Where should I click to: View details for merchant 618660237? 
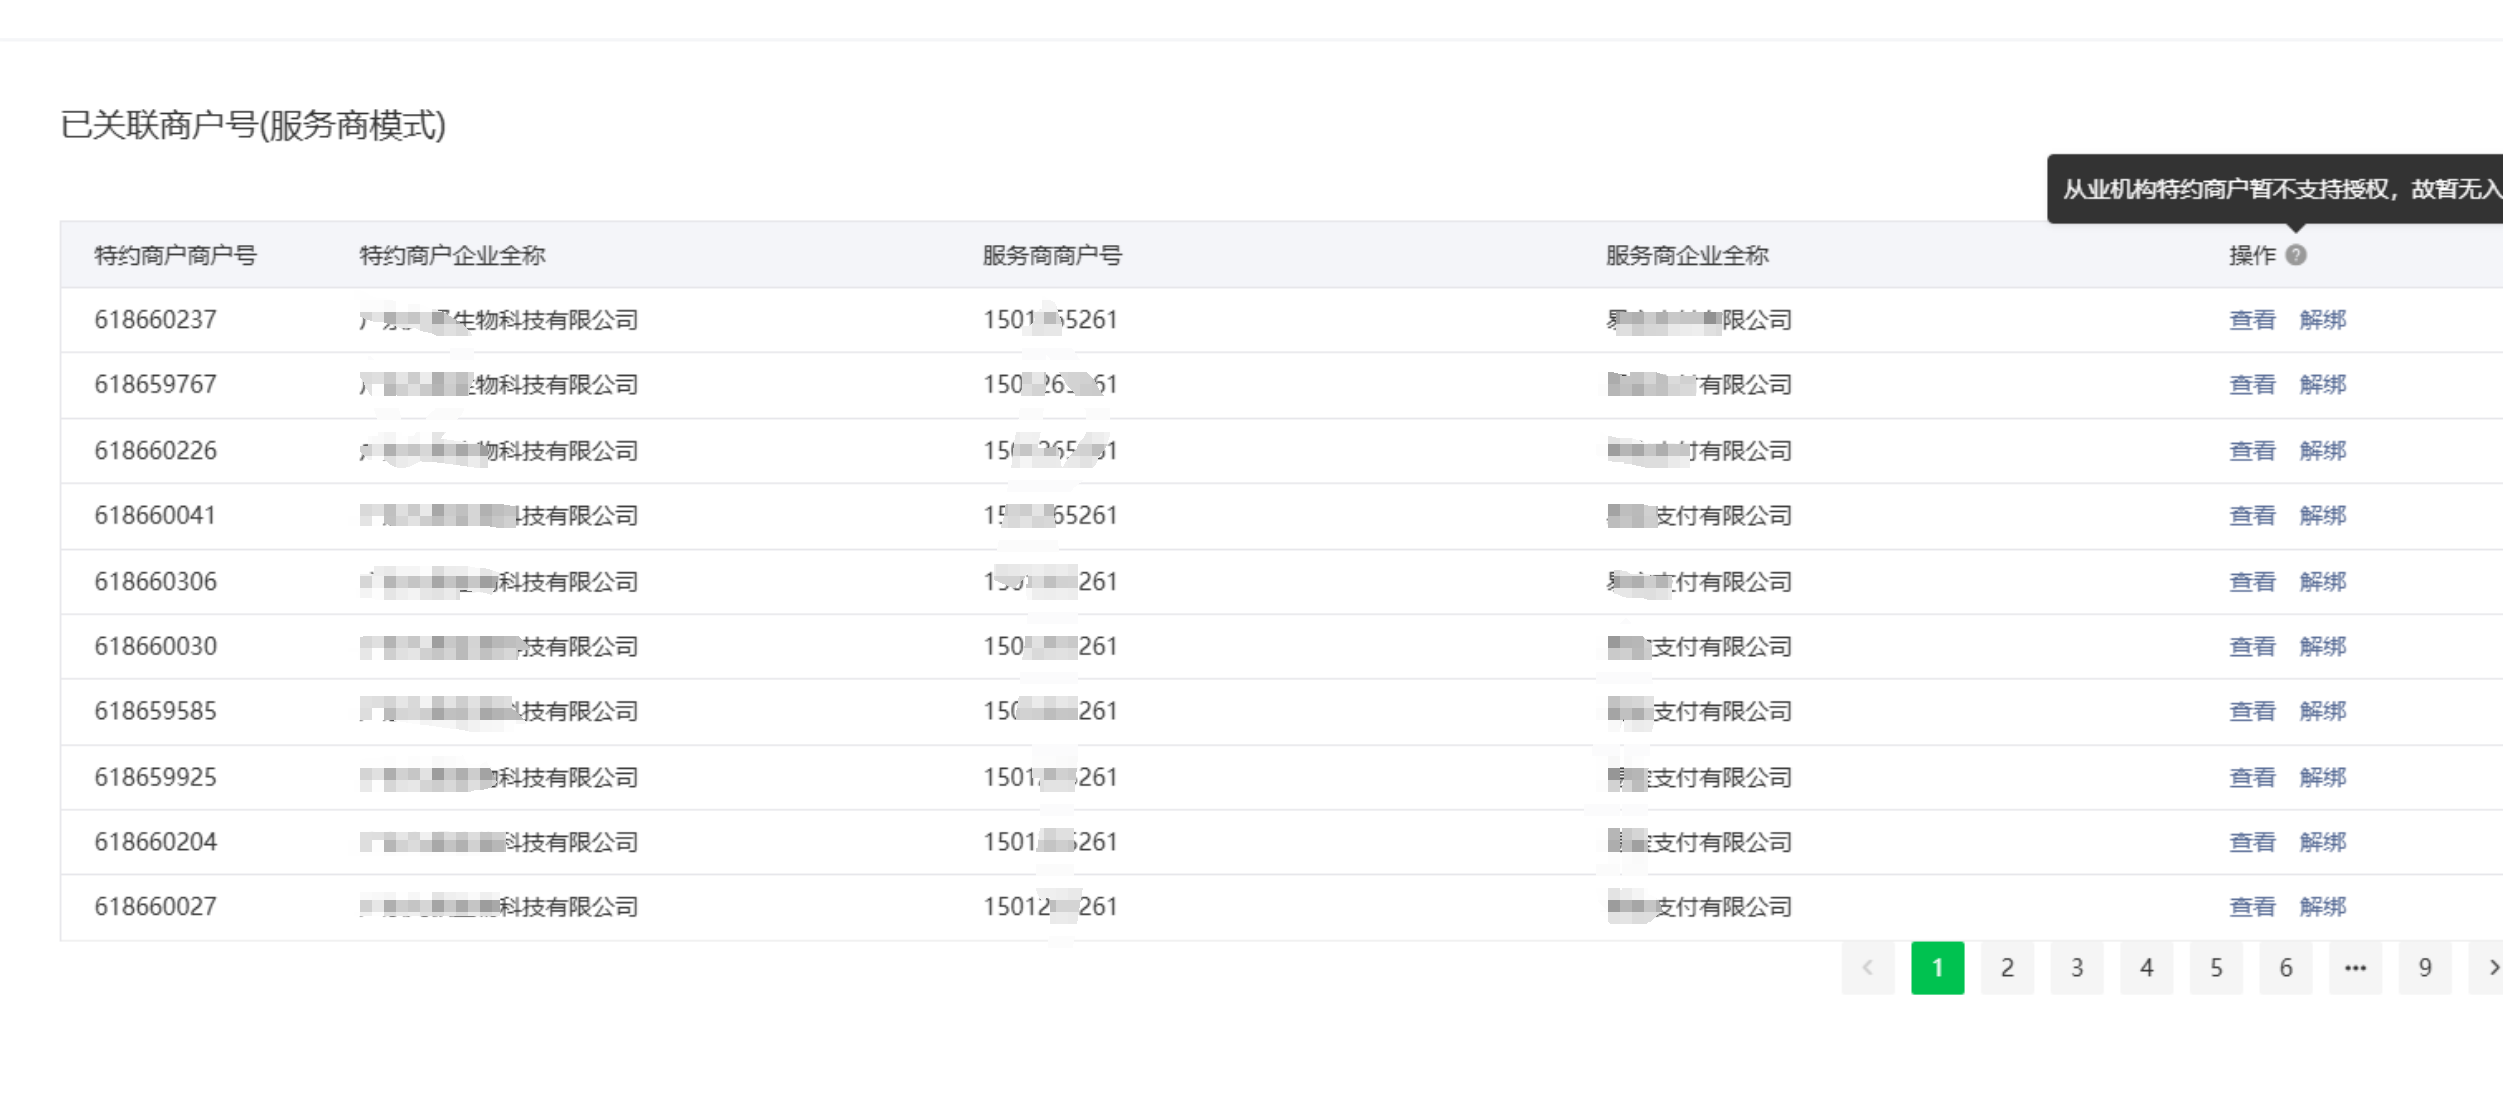coord(2251,320)
